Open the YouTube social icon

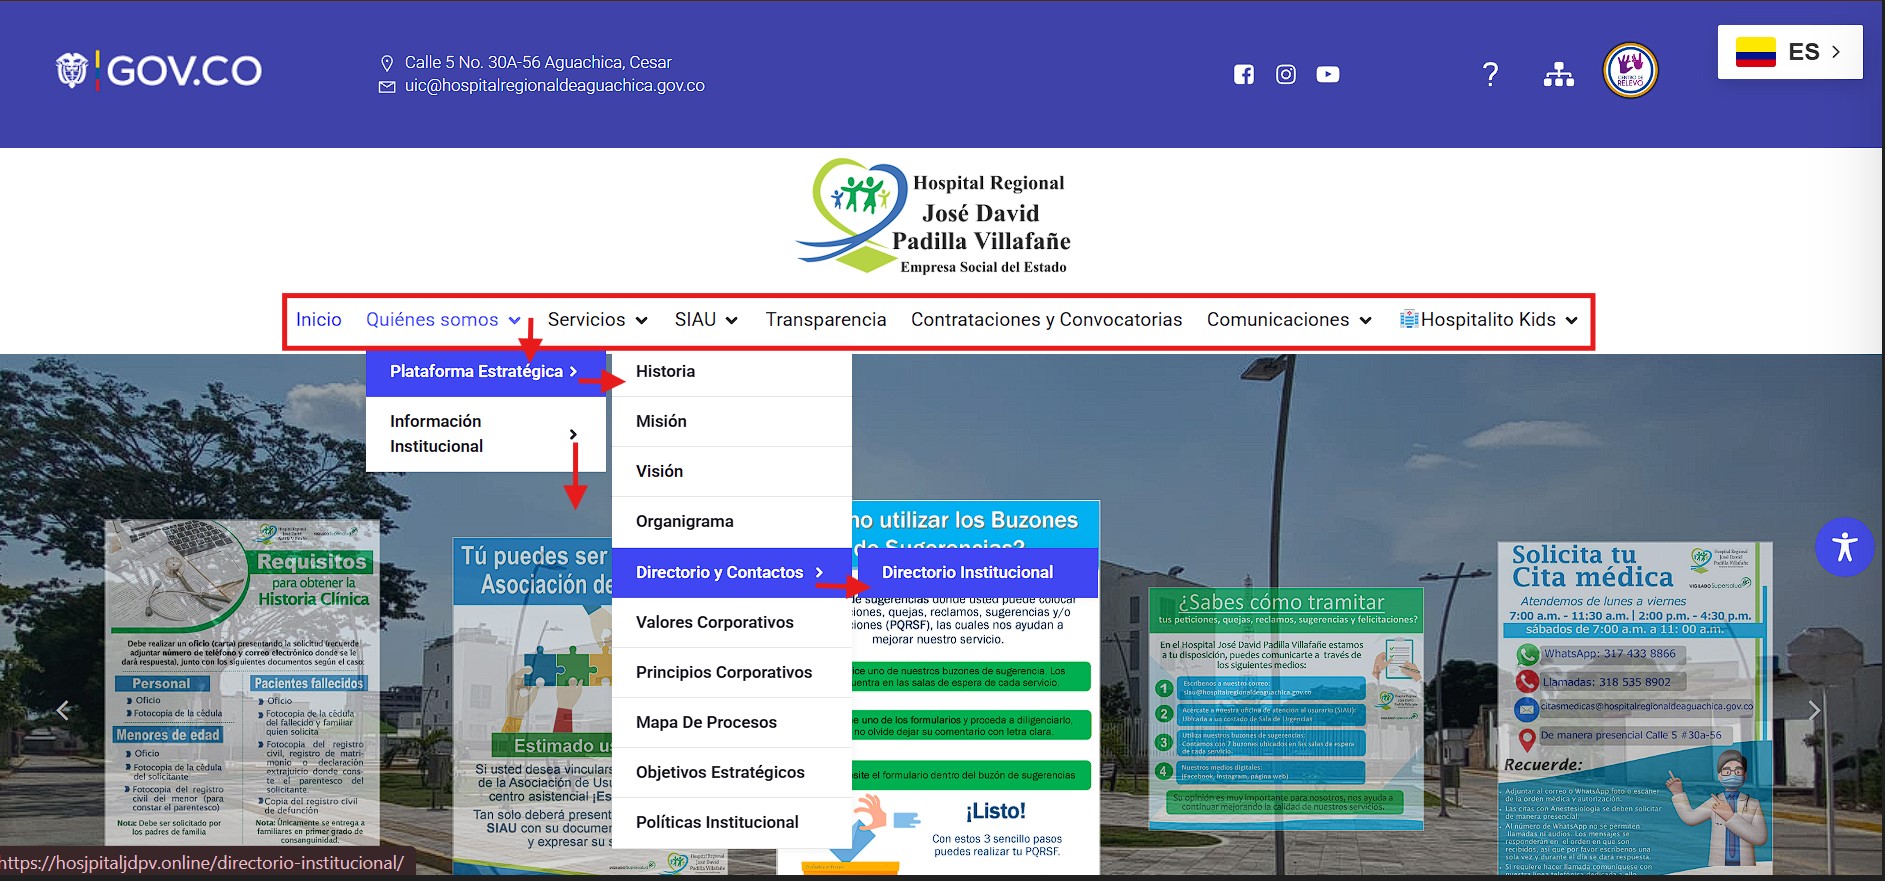(1328, 74)
